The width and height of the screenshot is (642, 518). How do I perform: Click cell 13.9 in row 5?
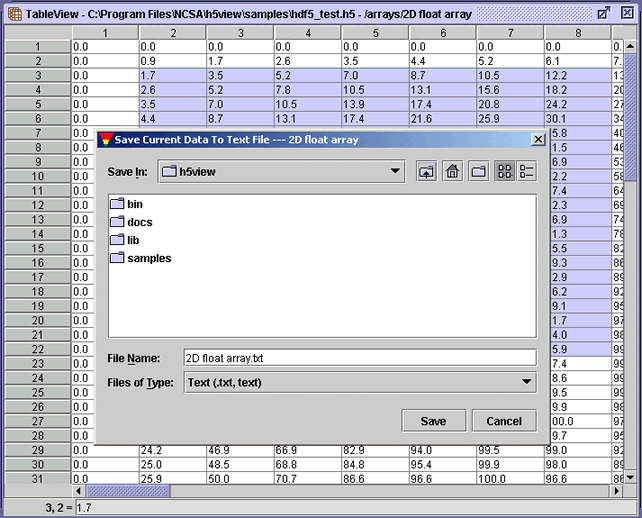click(375, 104)
